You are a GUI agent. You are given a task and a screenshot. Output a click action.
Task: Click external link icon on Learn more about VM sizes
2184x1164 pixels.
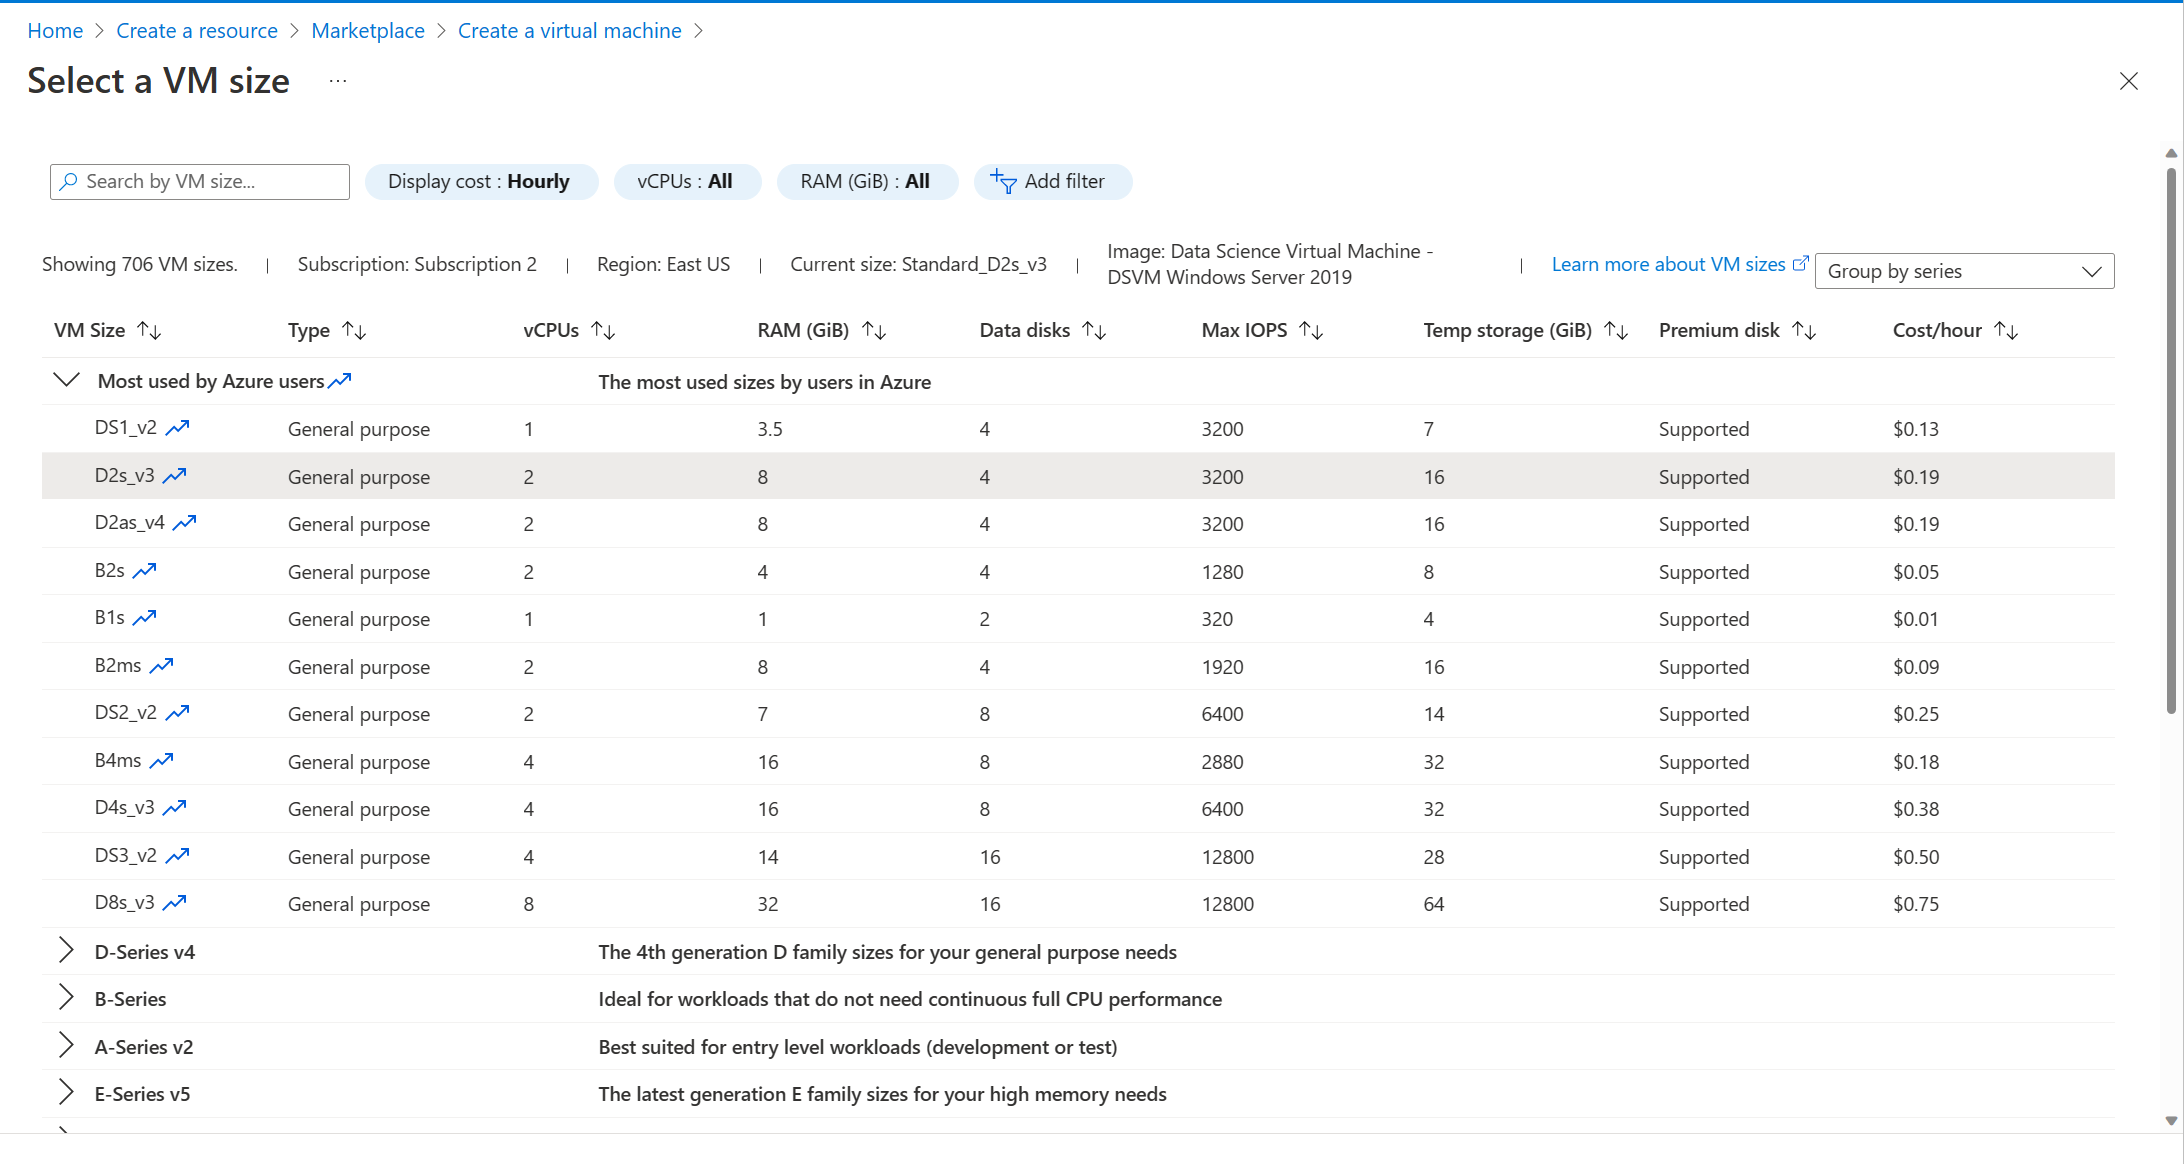1802,262
